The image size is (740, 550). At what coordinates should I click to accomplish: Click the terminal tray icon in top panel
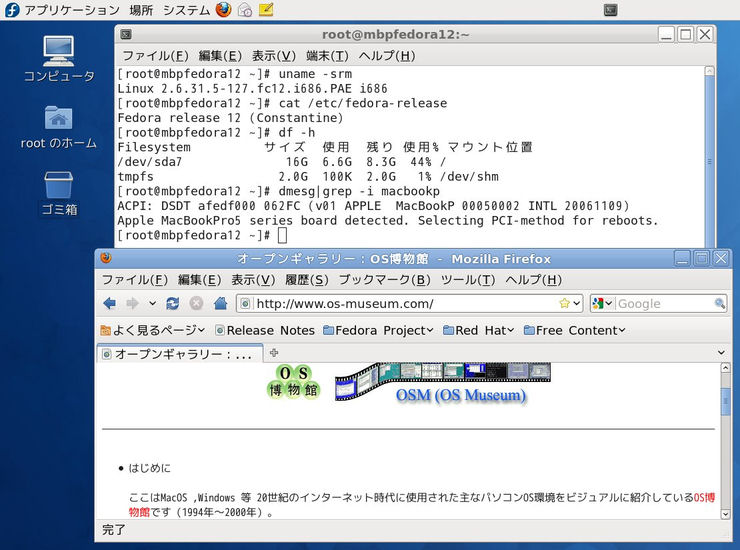611,10
